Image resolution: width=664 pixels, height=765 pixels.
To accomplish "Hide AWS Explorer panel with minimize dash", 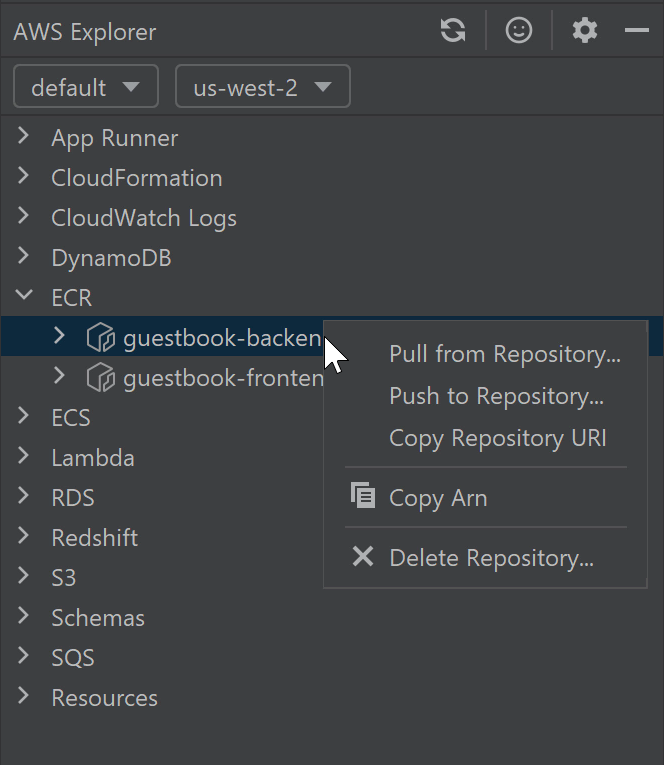I will click(637, 31).
